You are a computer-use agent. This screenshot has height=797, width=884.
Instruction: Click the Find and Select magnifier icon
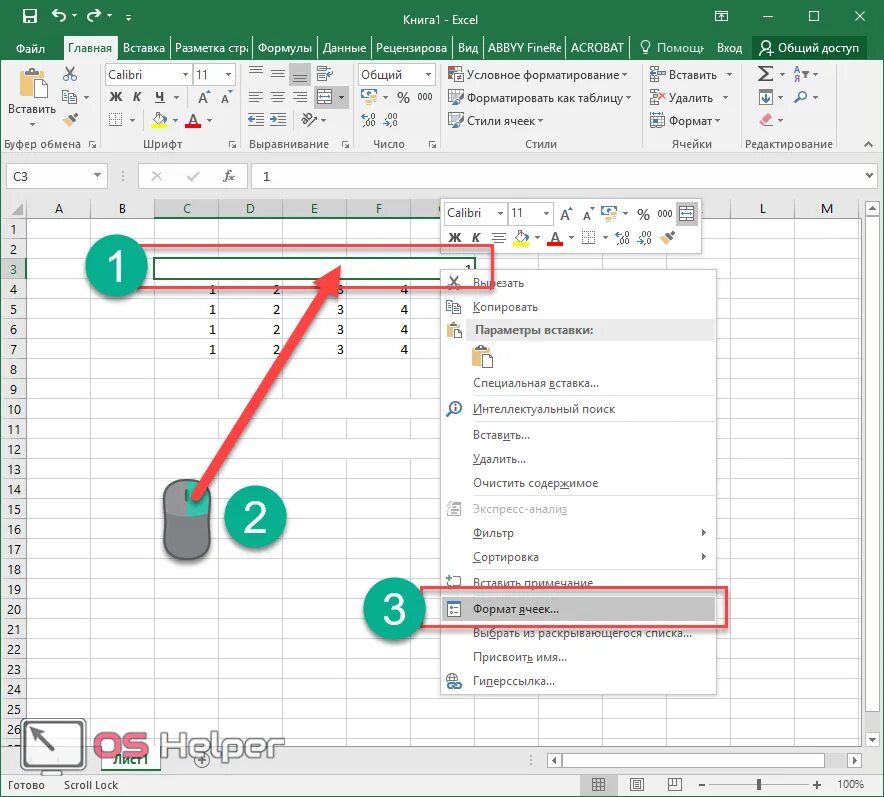[800, 97]
